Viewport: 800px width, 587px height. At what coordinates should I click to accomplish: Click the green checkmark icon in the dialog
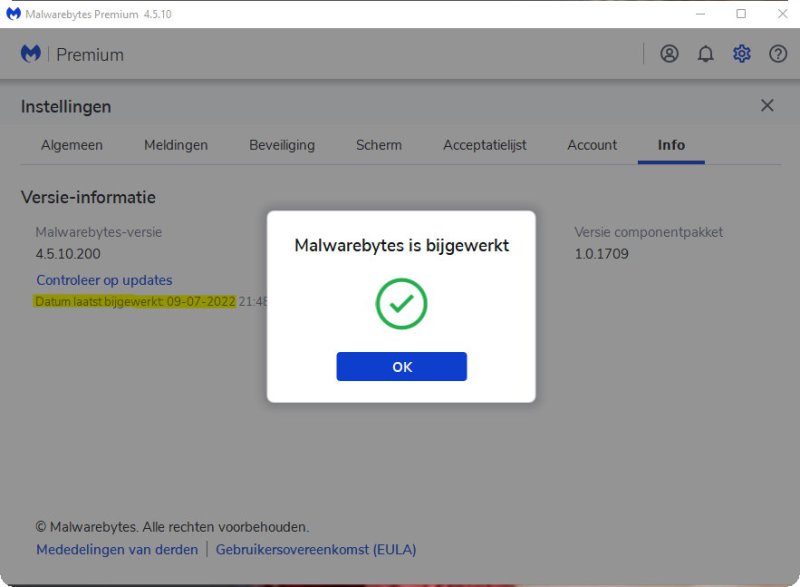tap(402, 303)
